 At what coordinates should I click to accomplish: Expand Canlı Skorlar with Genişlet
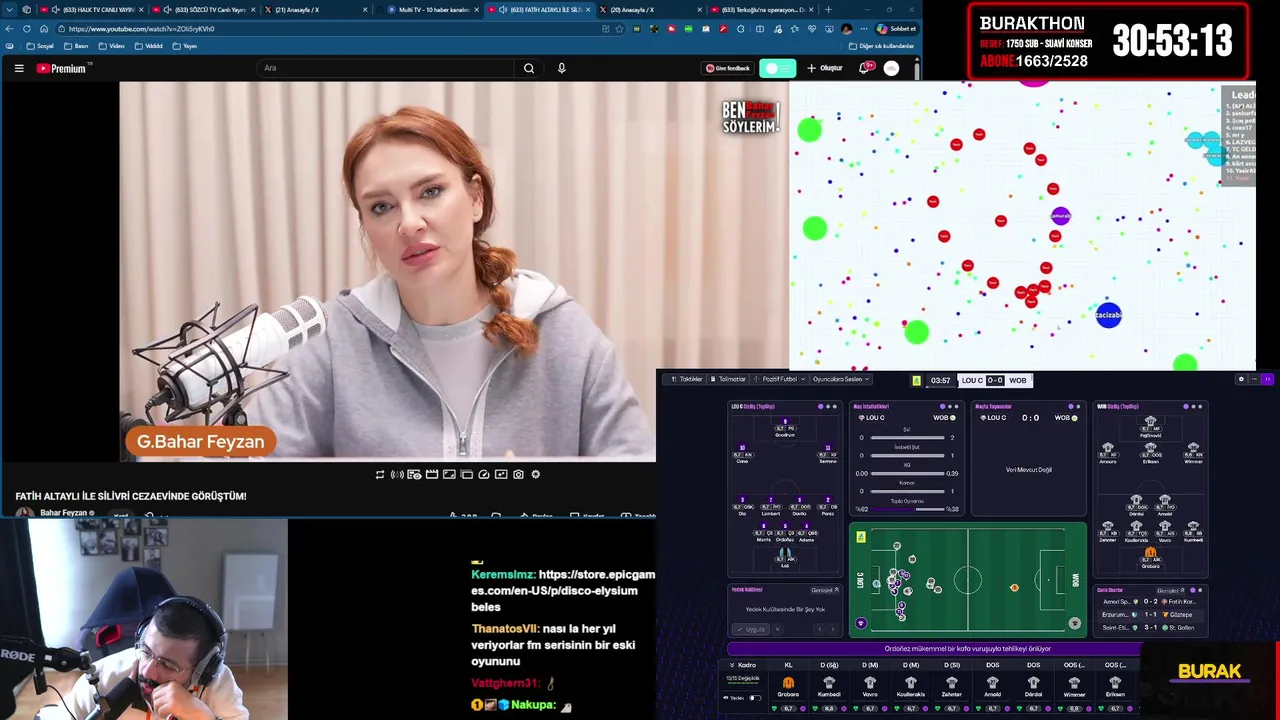[1170, 590]
